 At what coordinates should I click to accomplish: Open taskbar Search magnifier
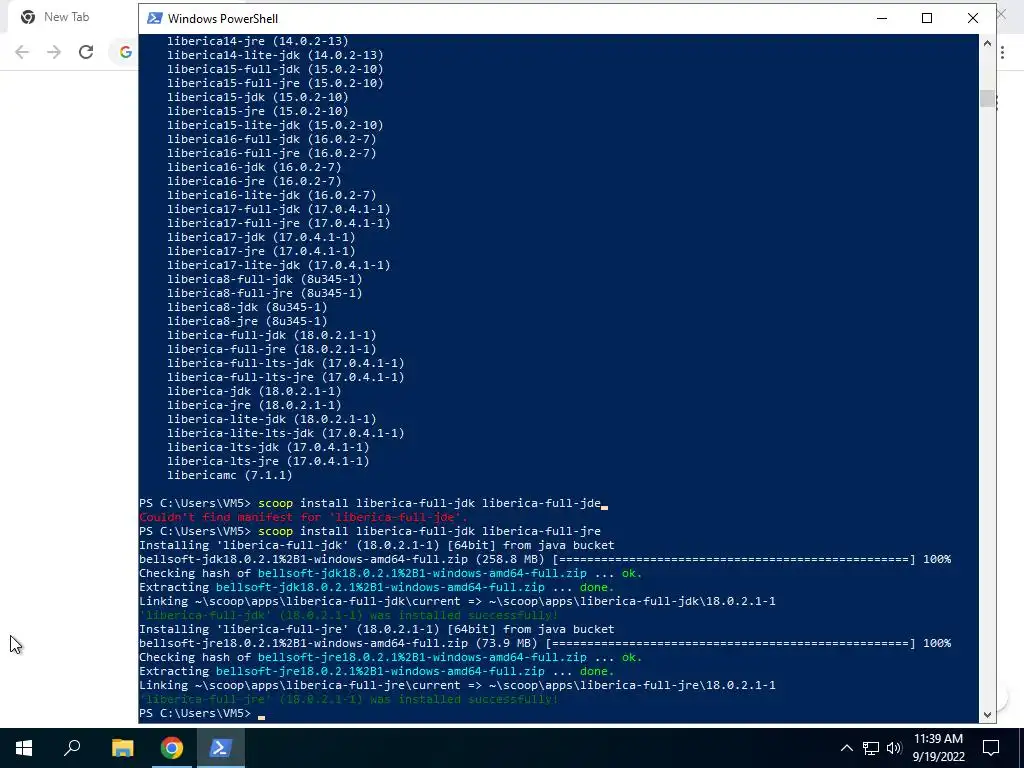click(x=72, y=748)
